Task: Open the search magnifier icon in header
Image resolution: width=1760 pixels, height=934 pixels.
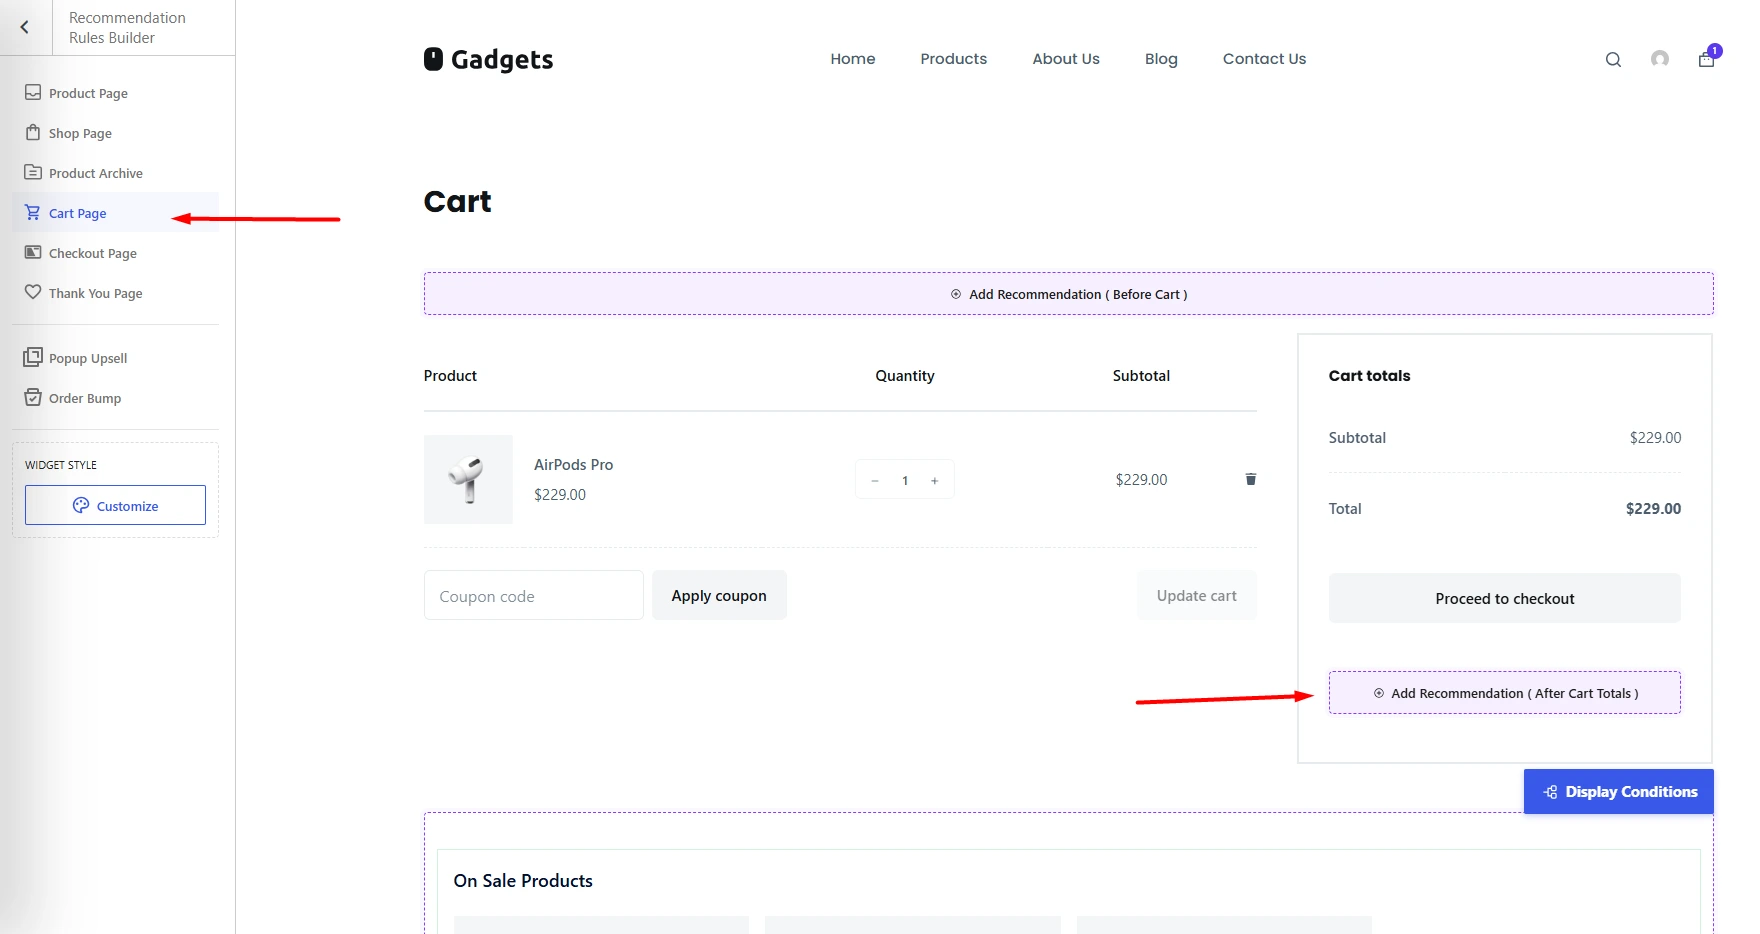Action: coord(1613,60)
